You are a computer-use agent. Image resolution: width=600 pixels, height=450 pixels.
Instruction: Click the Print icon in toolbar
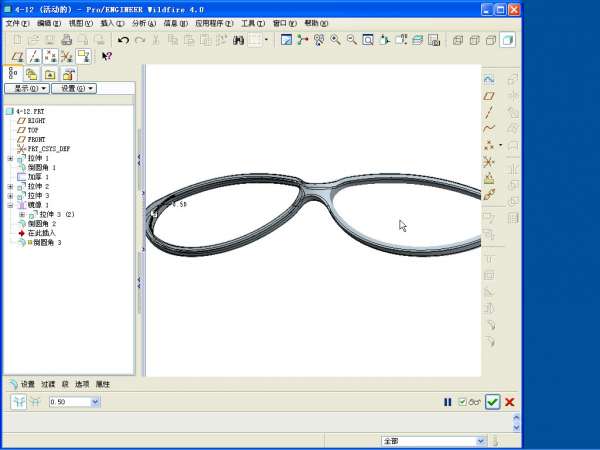pos(66,40)
